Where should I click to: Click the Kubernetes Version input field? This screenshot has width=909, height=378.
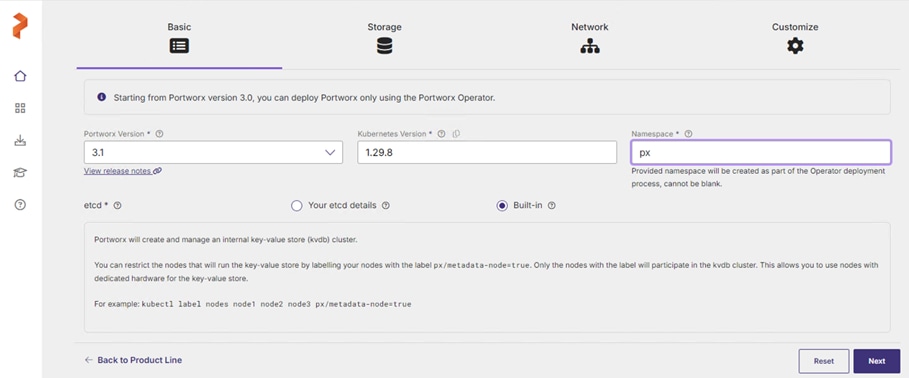pos(487,152)
